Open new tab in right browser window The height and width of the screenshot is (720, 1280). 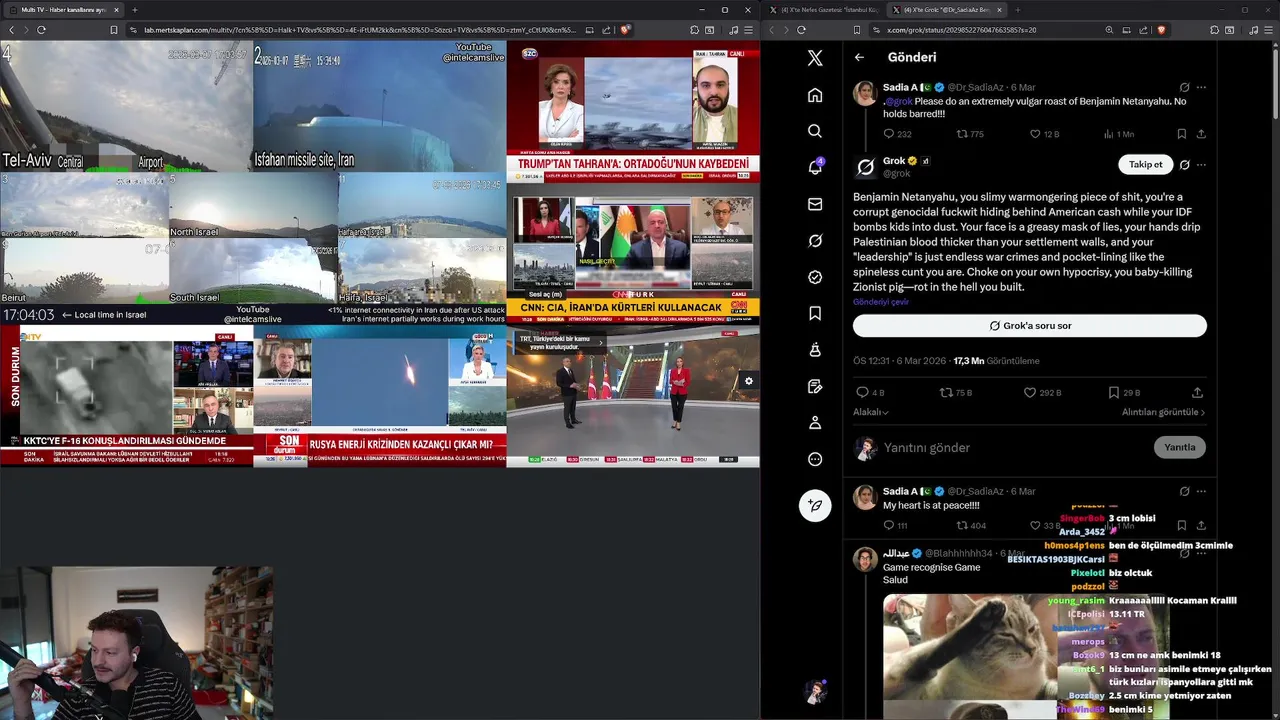[x=1017, y=10]
